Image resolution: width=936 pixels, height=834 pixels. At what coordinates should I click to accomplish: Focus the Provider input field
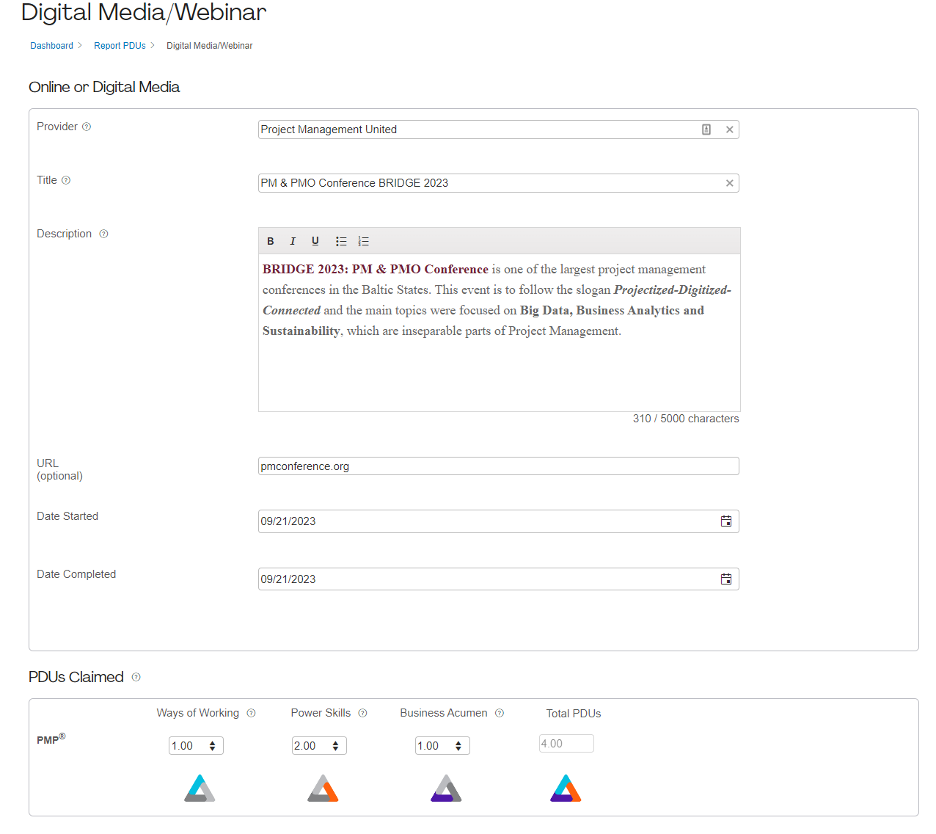tap(498, 130)
